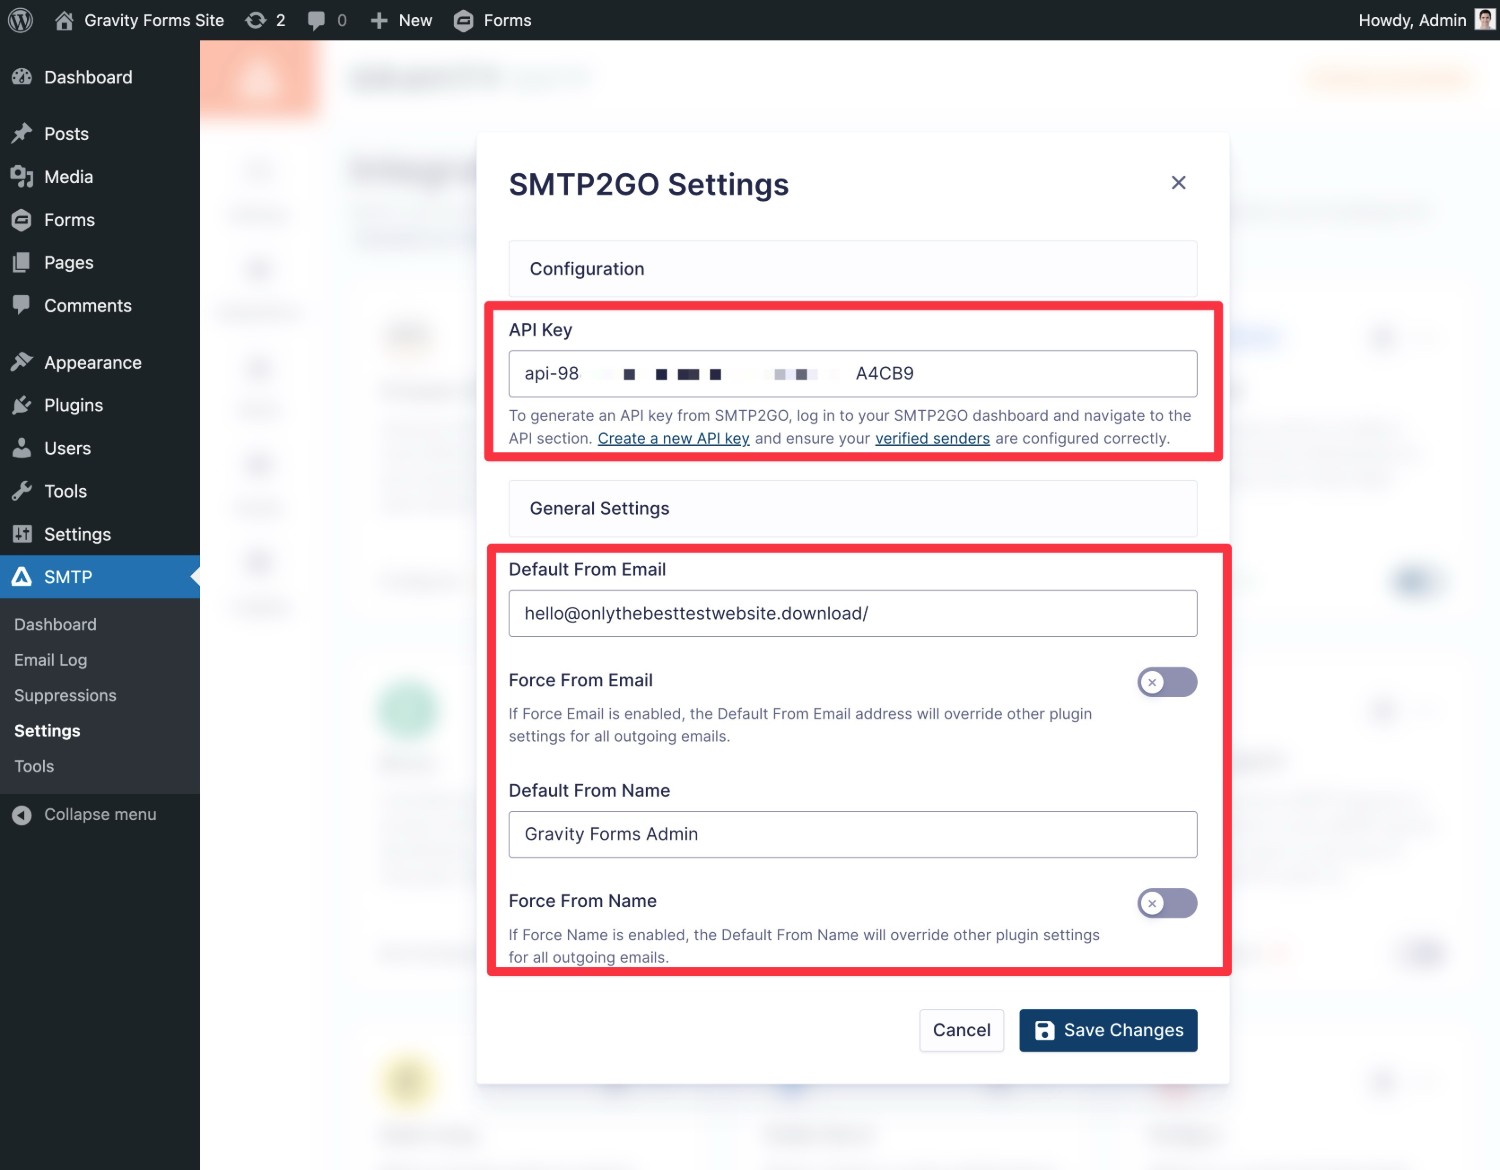Open Posts in sidebar
The height and width of the screenshot is (1170, 1500).
click(x=100, y=134)
